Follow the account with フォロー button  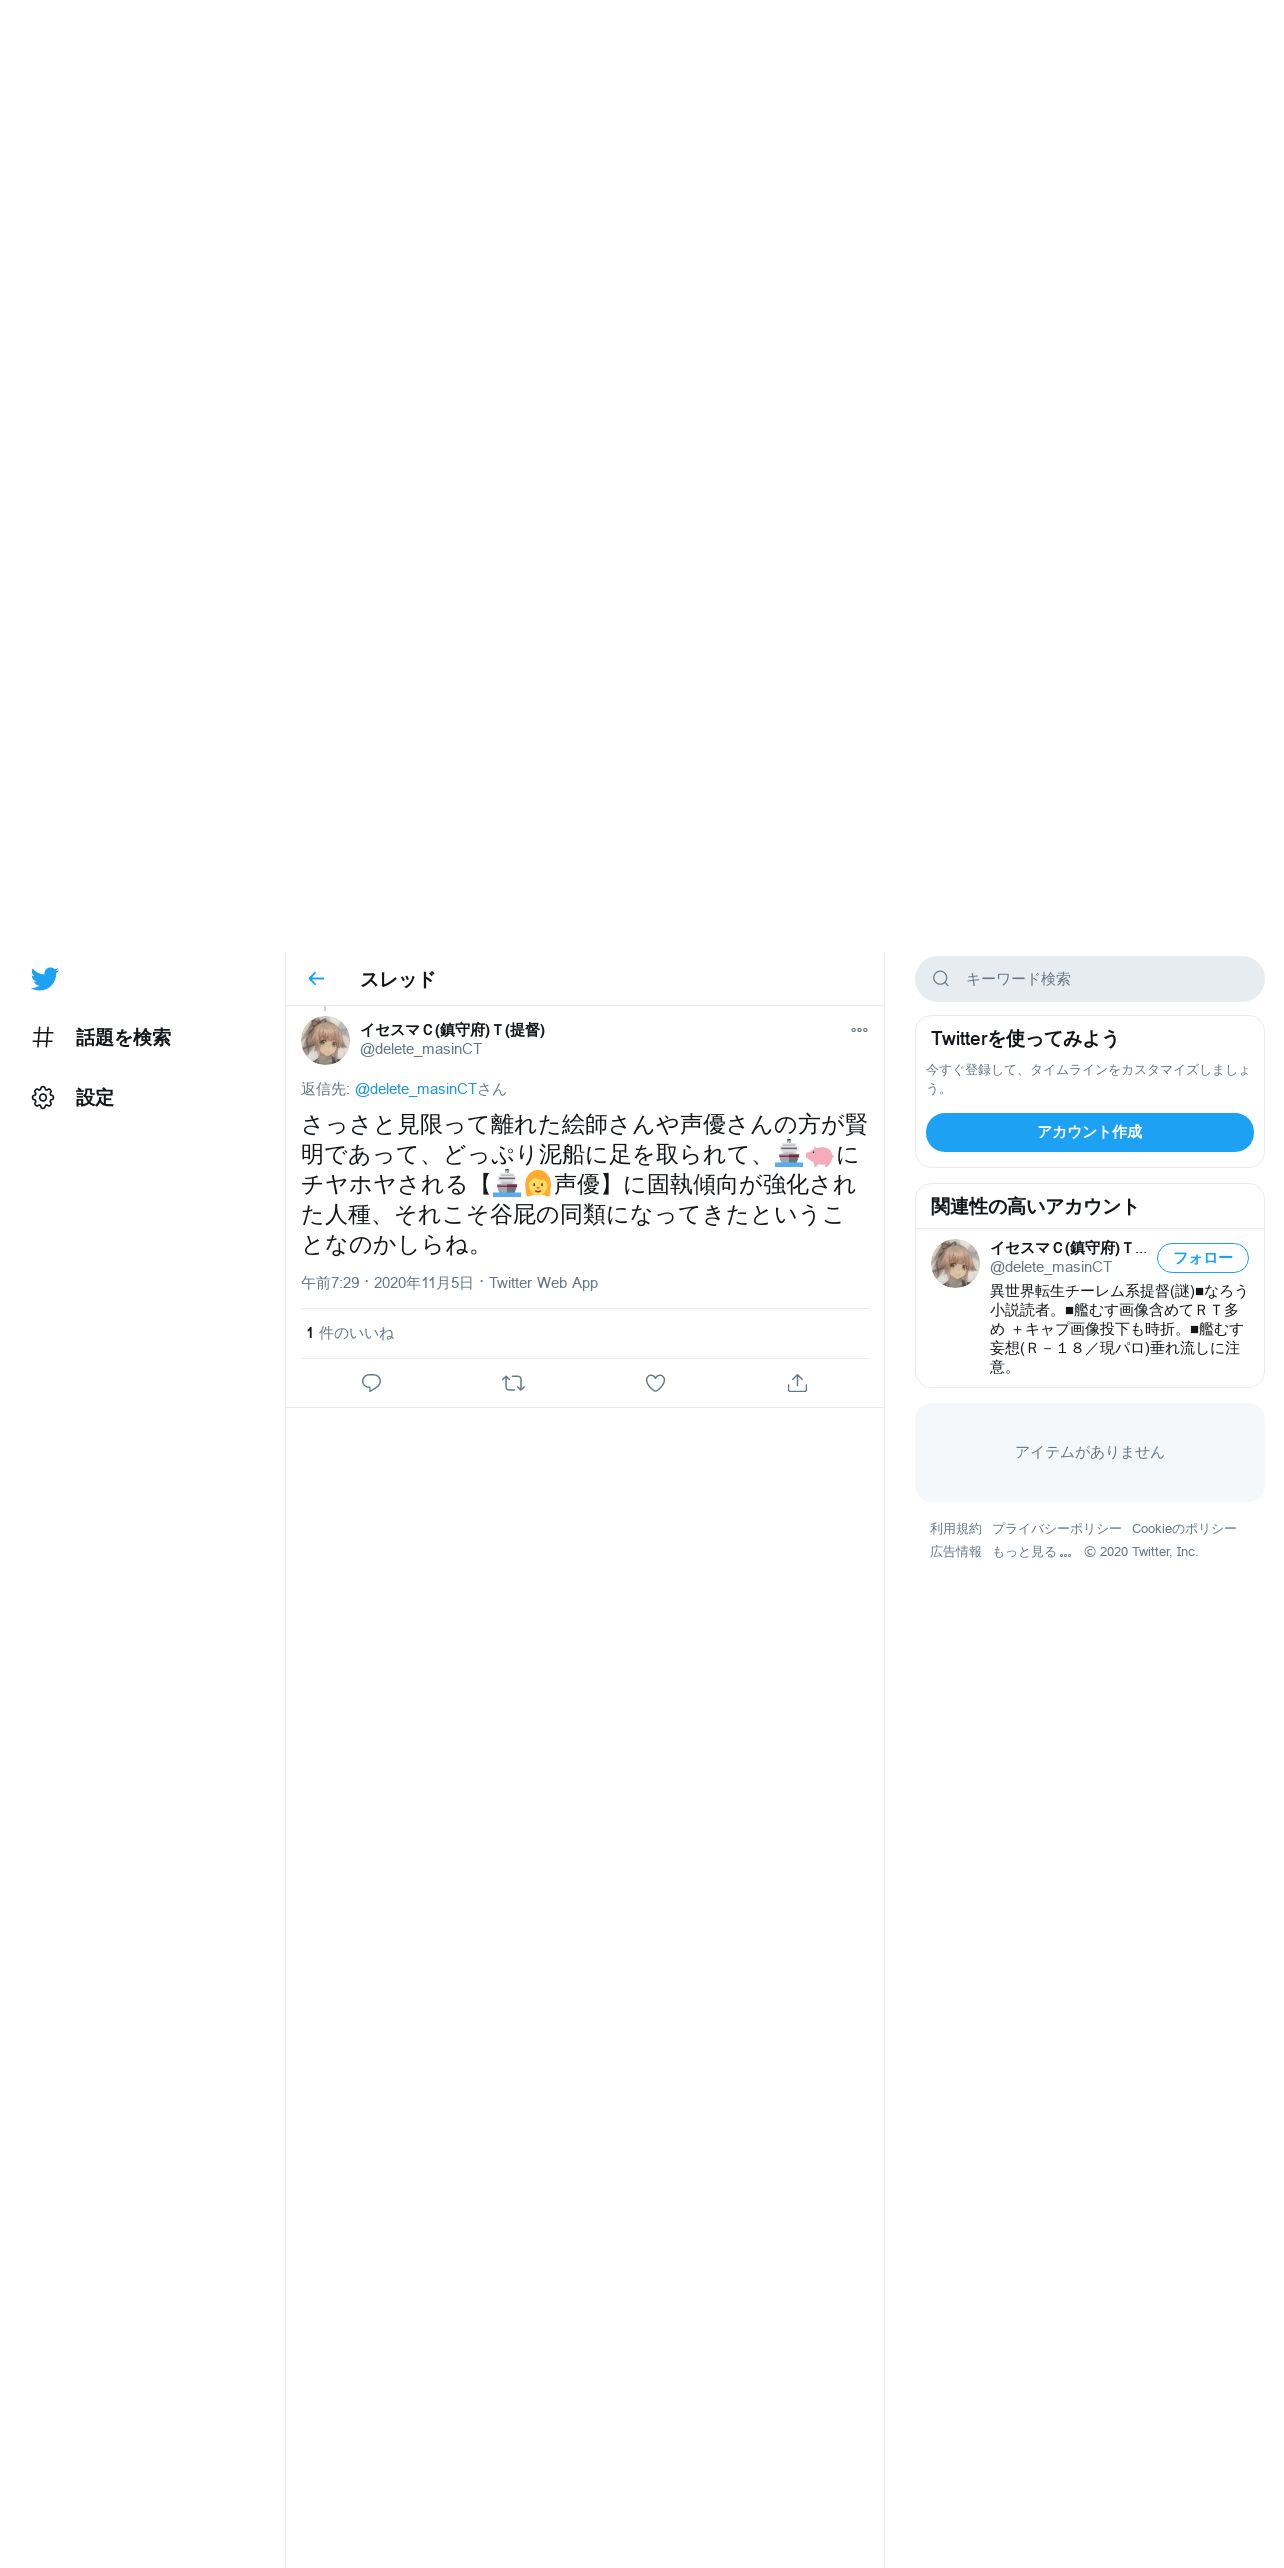click(x=1202, y=1257)
